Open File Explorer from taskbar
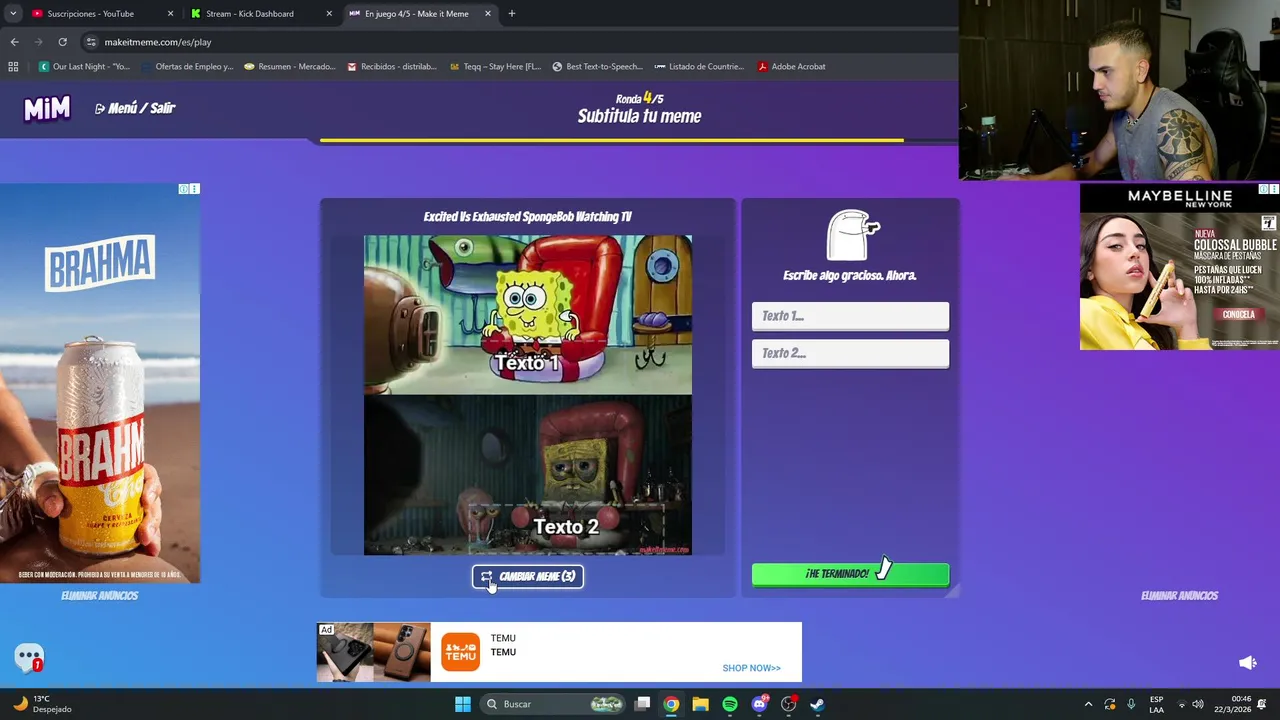1280x720 pixels. (x=700, y=704)
